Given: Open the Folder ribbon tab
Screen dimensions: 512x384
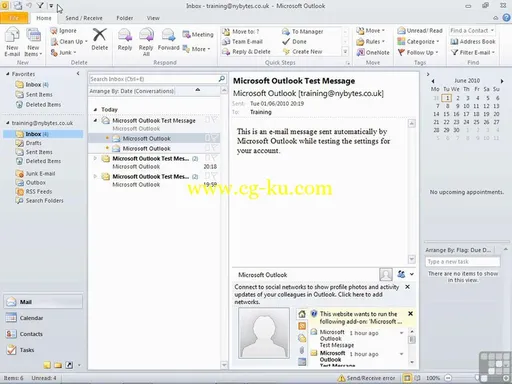Looking at the screenshot, I should click(125, 18).
